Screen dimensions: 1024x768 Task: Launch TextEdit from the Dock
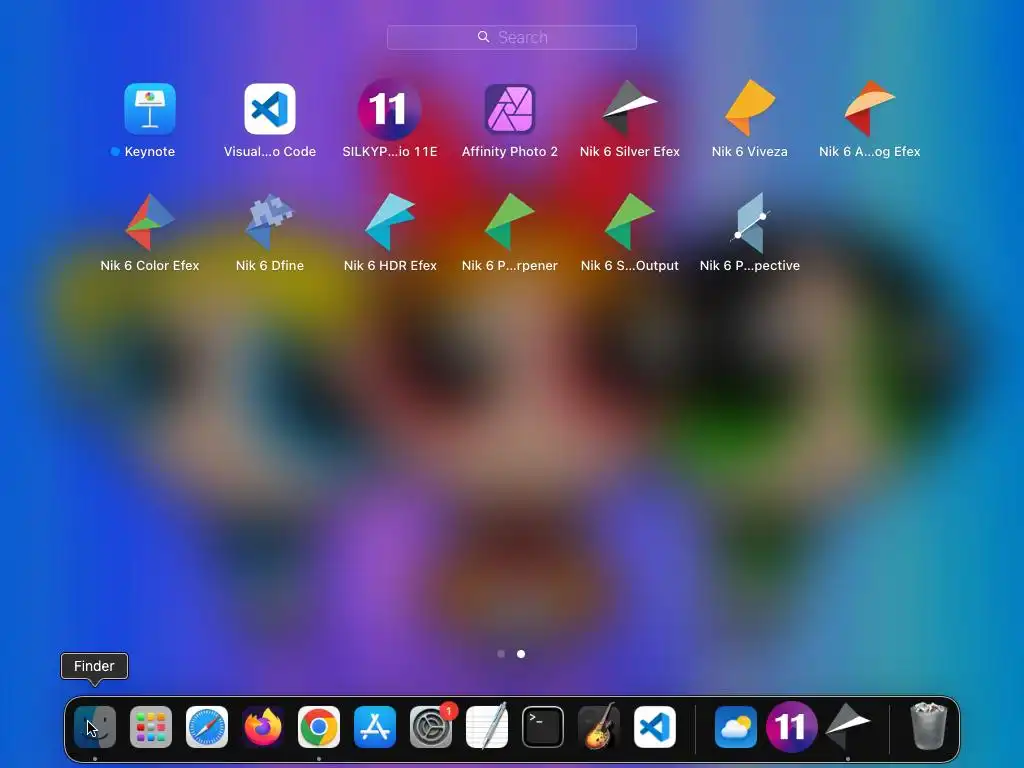tap(487, 727)
